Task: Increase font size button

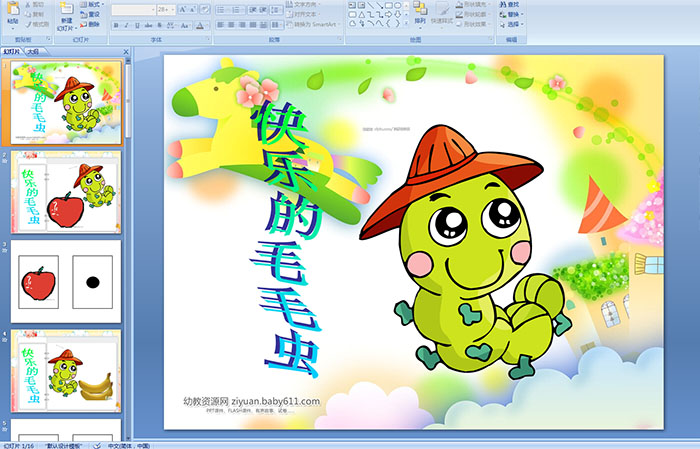Action: click(x=183, y=10)
